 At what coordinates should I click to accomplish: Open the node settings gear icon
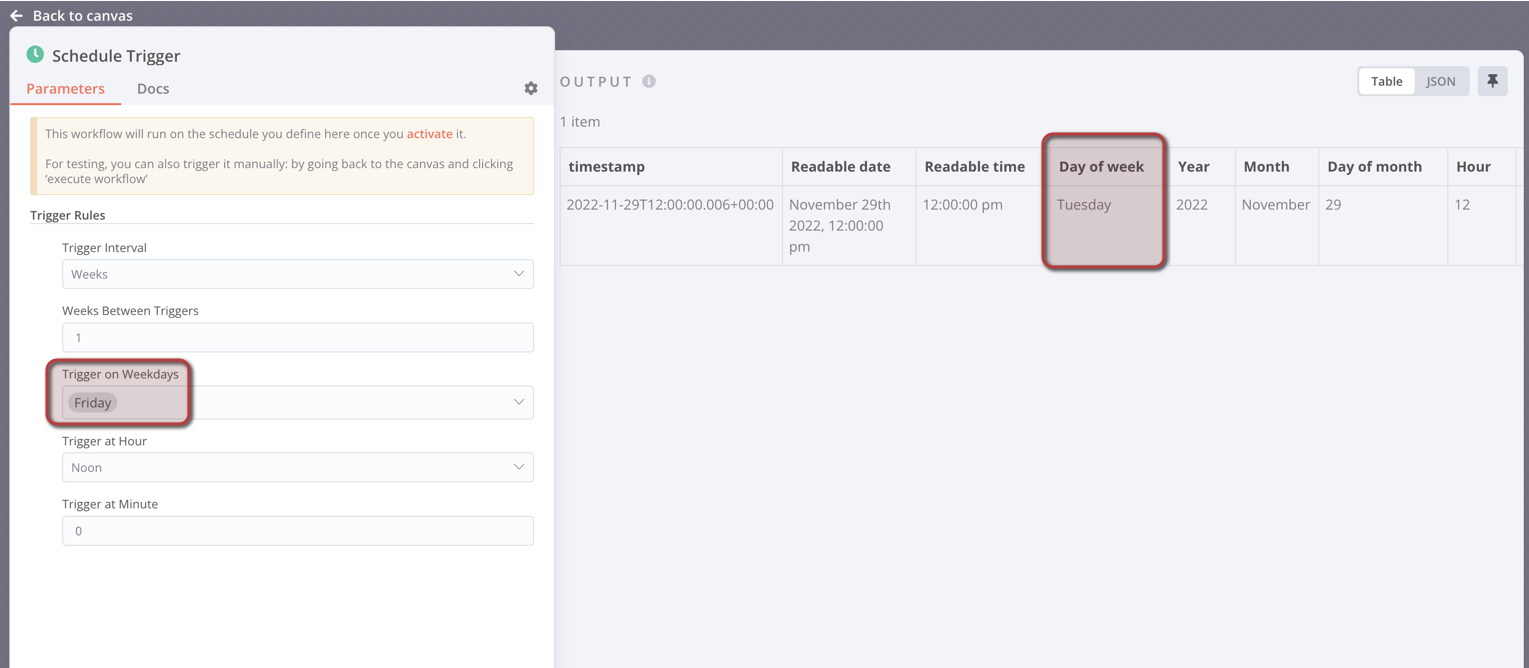pos(531,88)
